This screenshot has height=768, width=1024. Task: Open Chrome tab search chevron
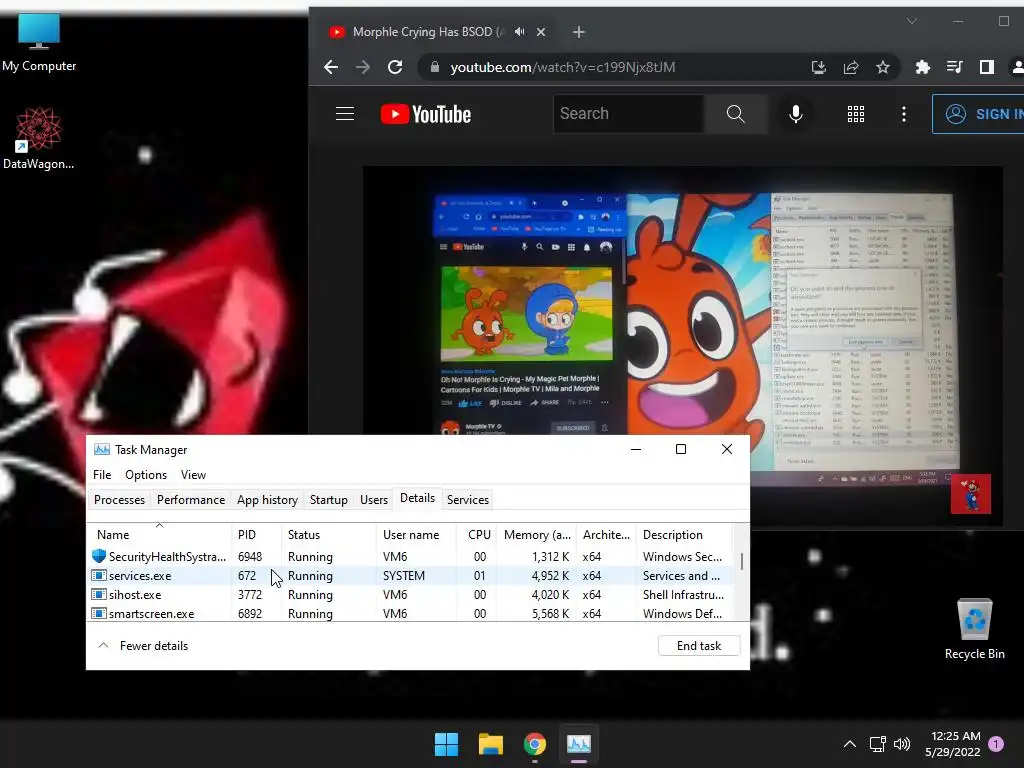(912, 22)
